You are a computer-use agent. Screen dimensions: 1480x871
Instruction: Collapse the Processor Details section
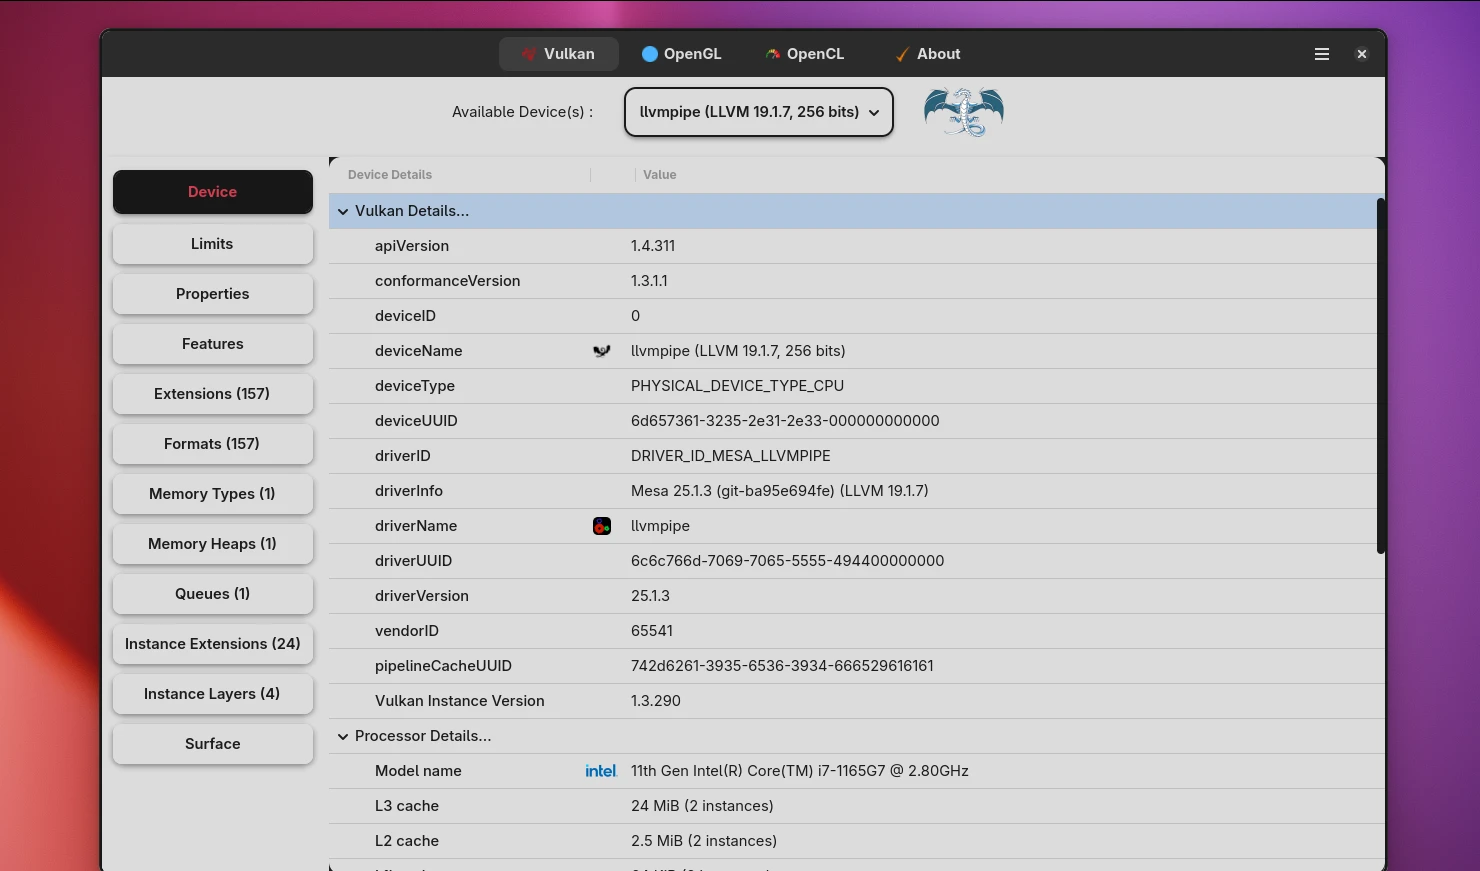[343, 736]
